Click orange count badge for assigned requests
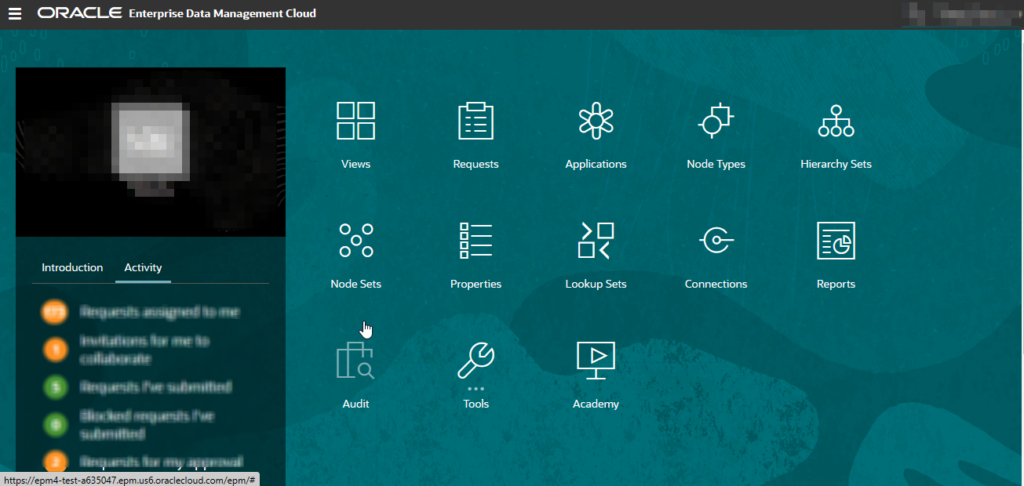This screenshot has height=486, width=1024. click(x=55, y=312)
